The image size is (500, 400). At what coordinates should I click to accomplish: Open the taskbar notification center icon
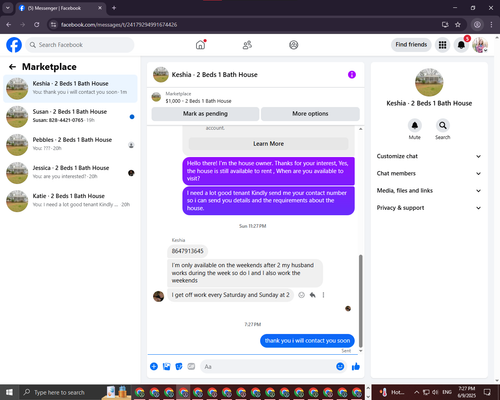click(487, 392)
